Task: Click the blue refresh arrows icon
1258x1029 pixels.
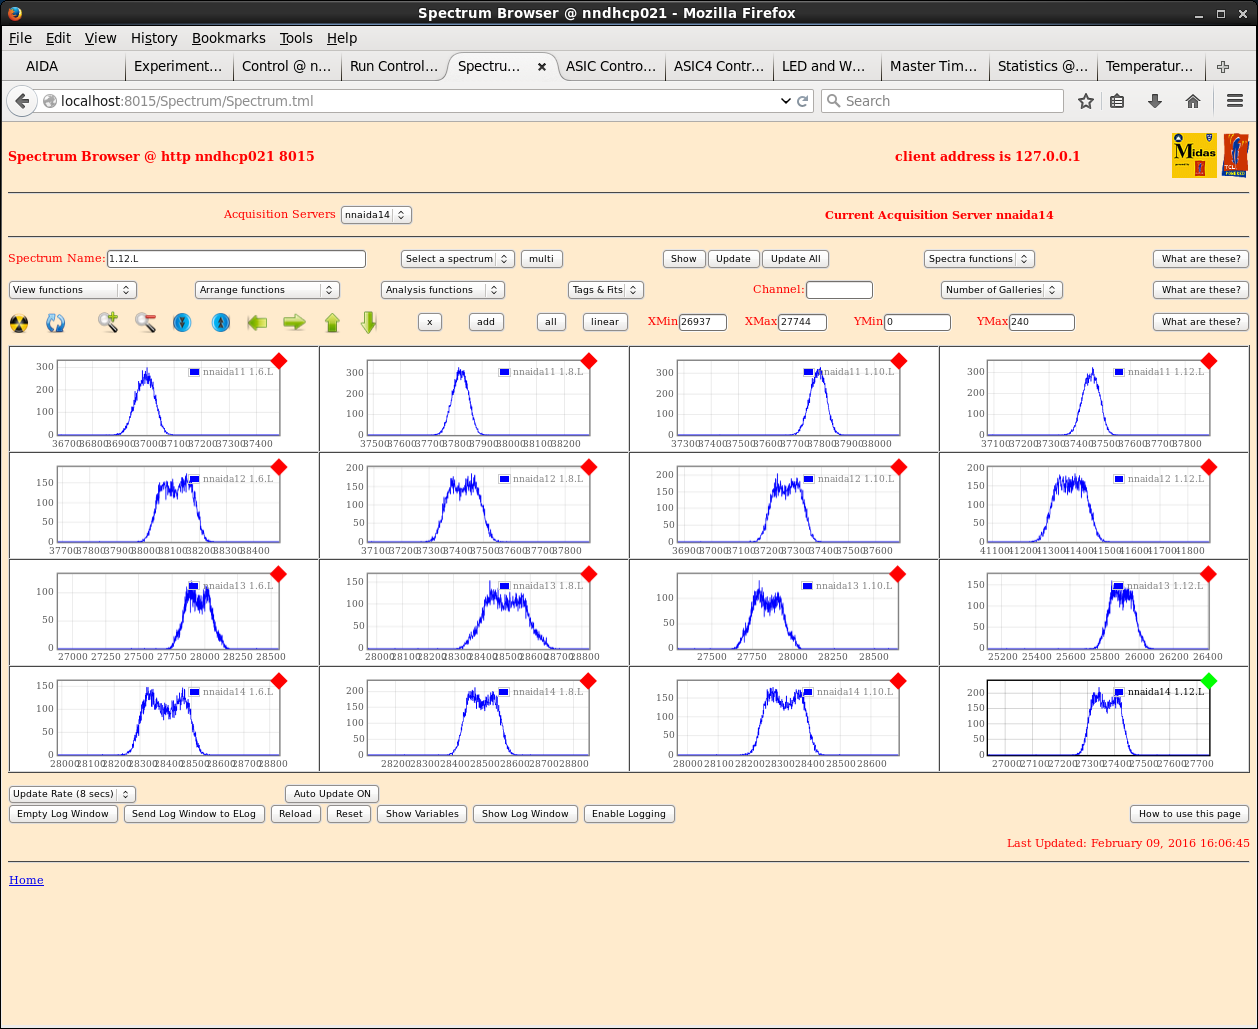Action: tap(56, 322)
